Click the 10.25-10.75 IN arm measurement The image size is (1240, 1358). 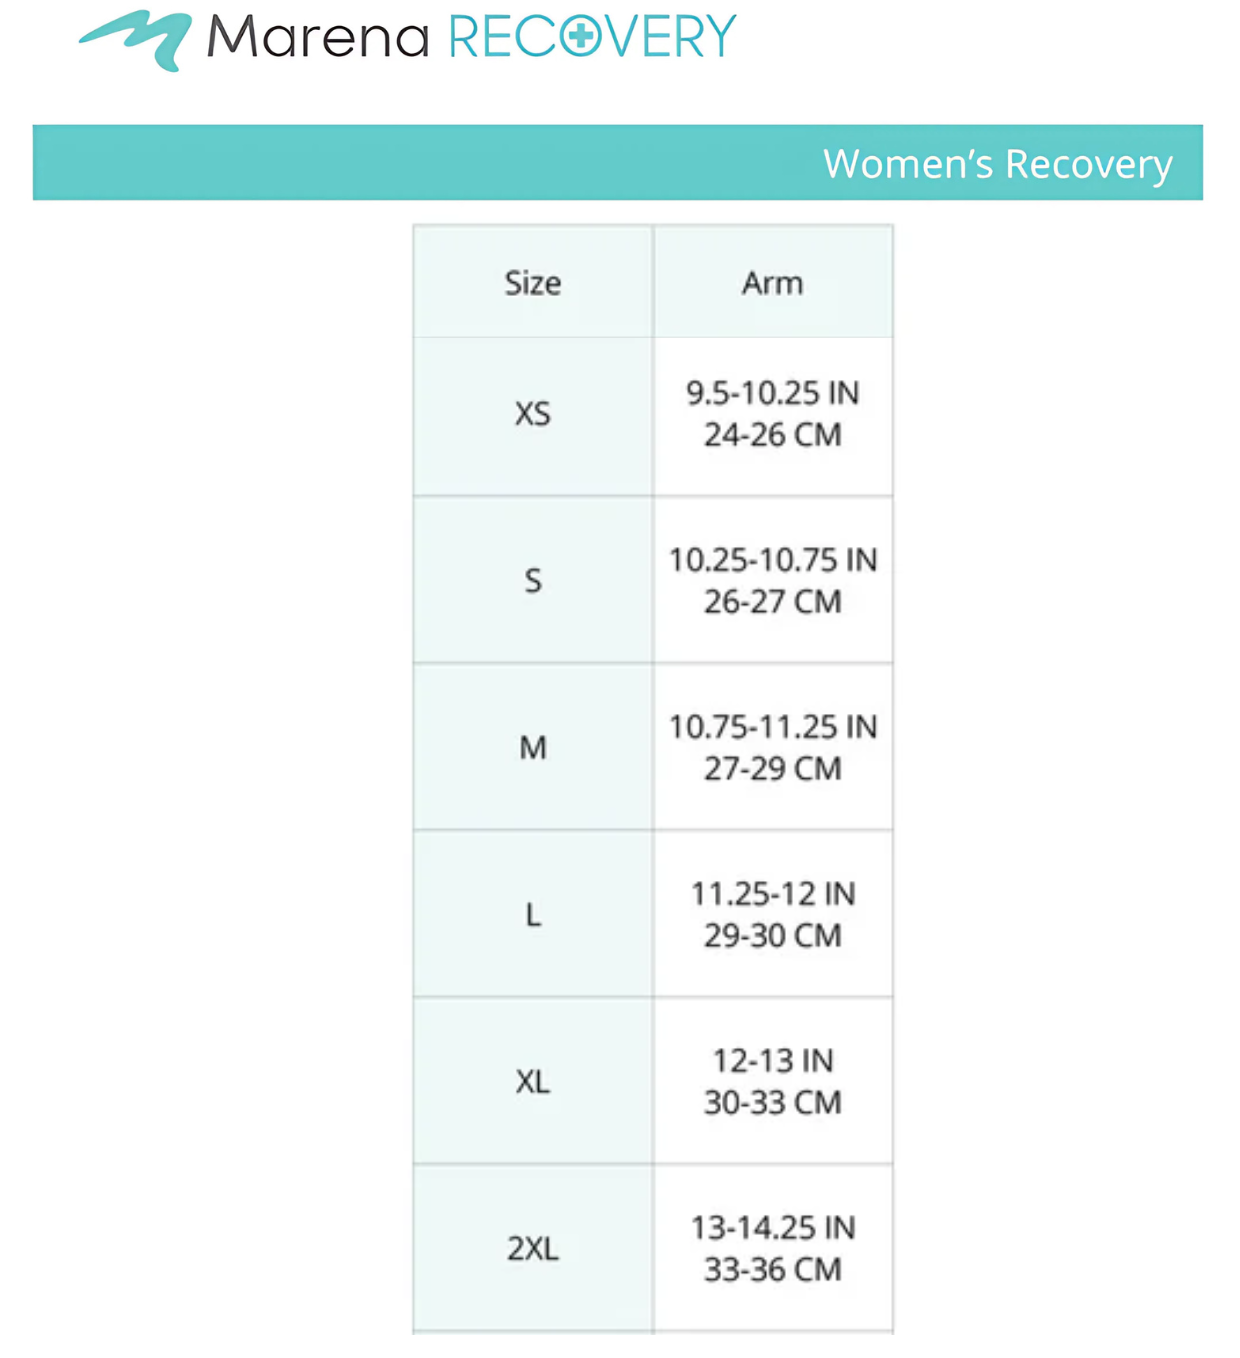772,560
